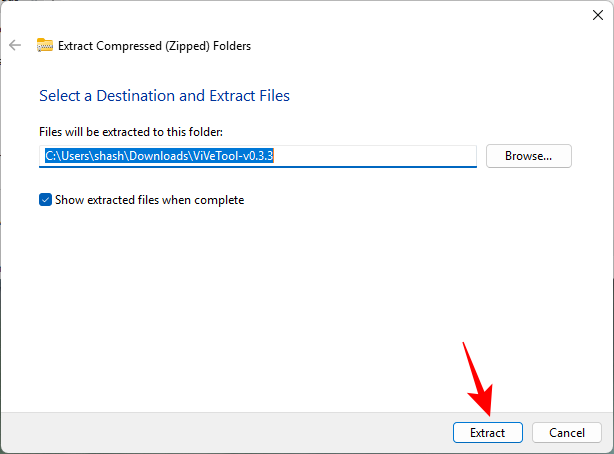
Task: Cancel the extraction dialog
Action: 567,432
